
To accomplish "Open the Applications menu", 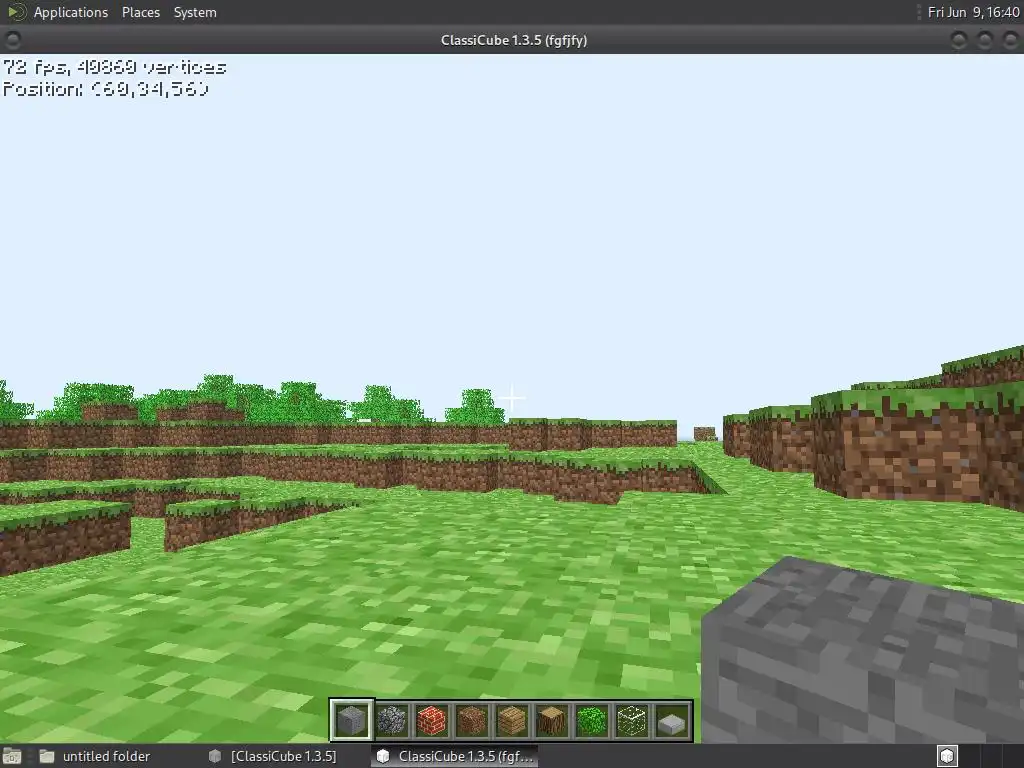I will 71,12.
